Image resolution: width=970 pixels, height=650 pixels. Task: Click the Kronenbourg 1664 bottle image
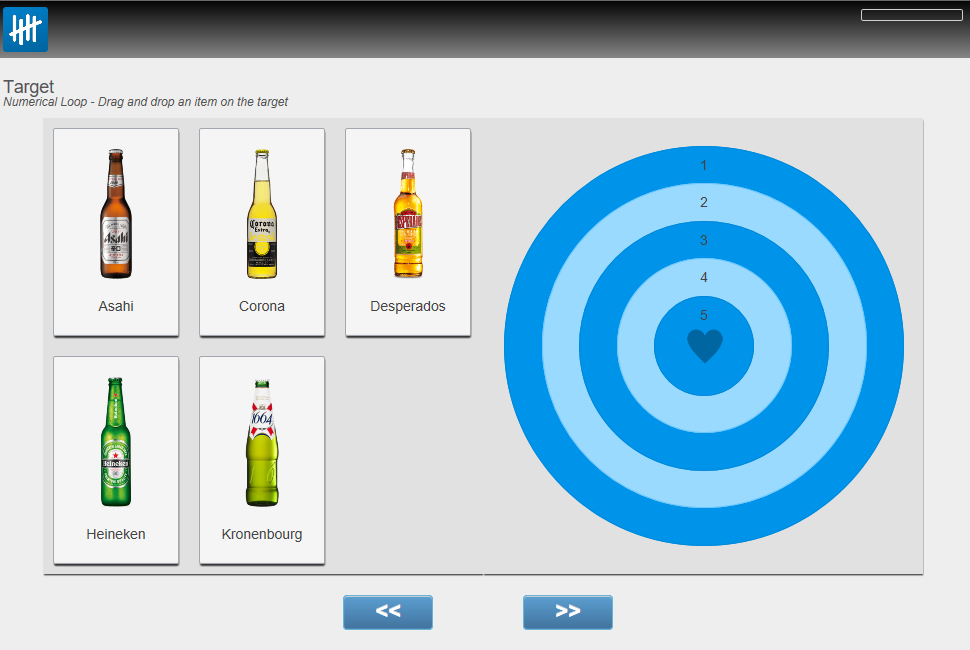(262, 442)
